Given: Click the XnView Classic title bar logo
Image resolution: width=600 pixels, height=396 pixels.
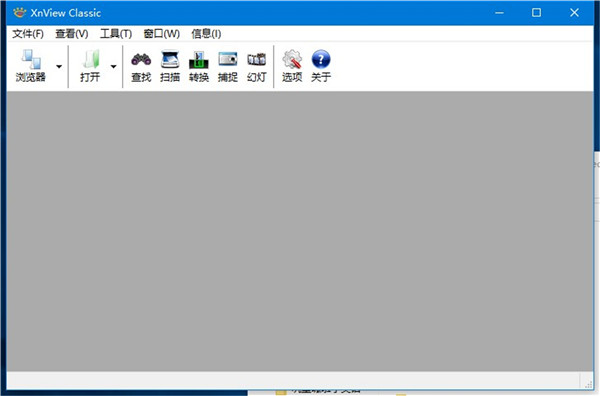Looking at the screenshot, I should (19, 13).
